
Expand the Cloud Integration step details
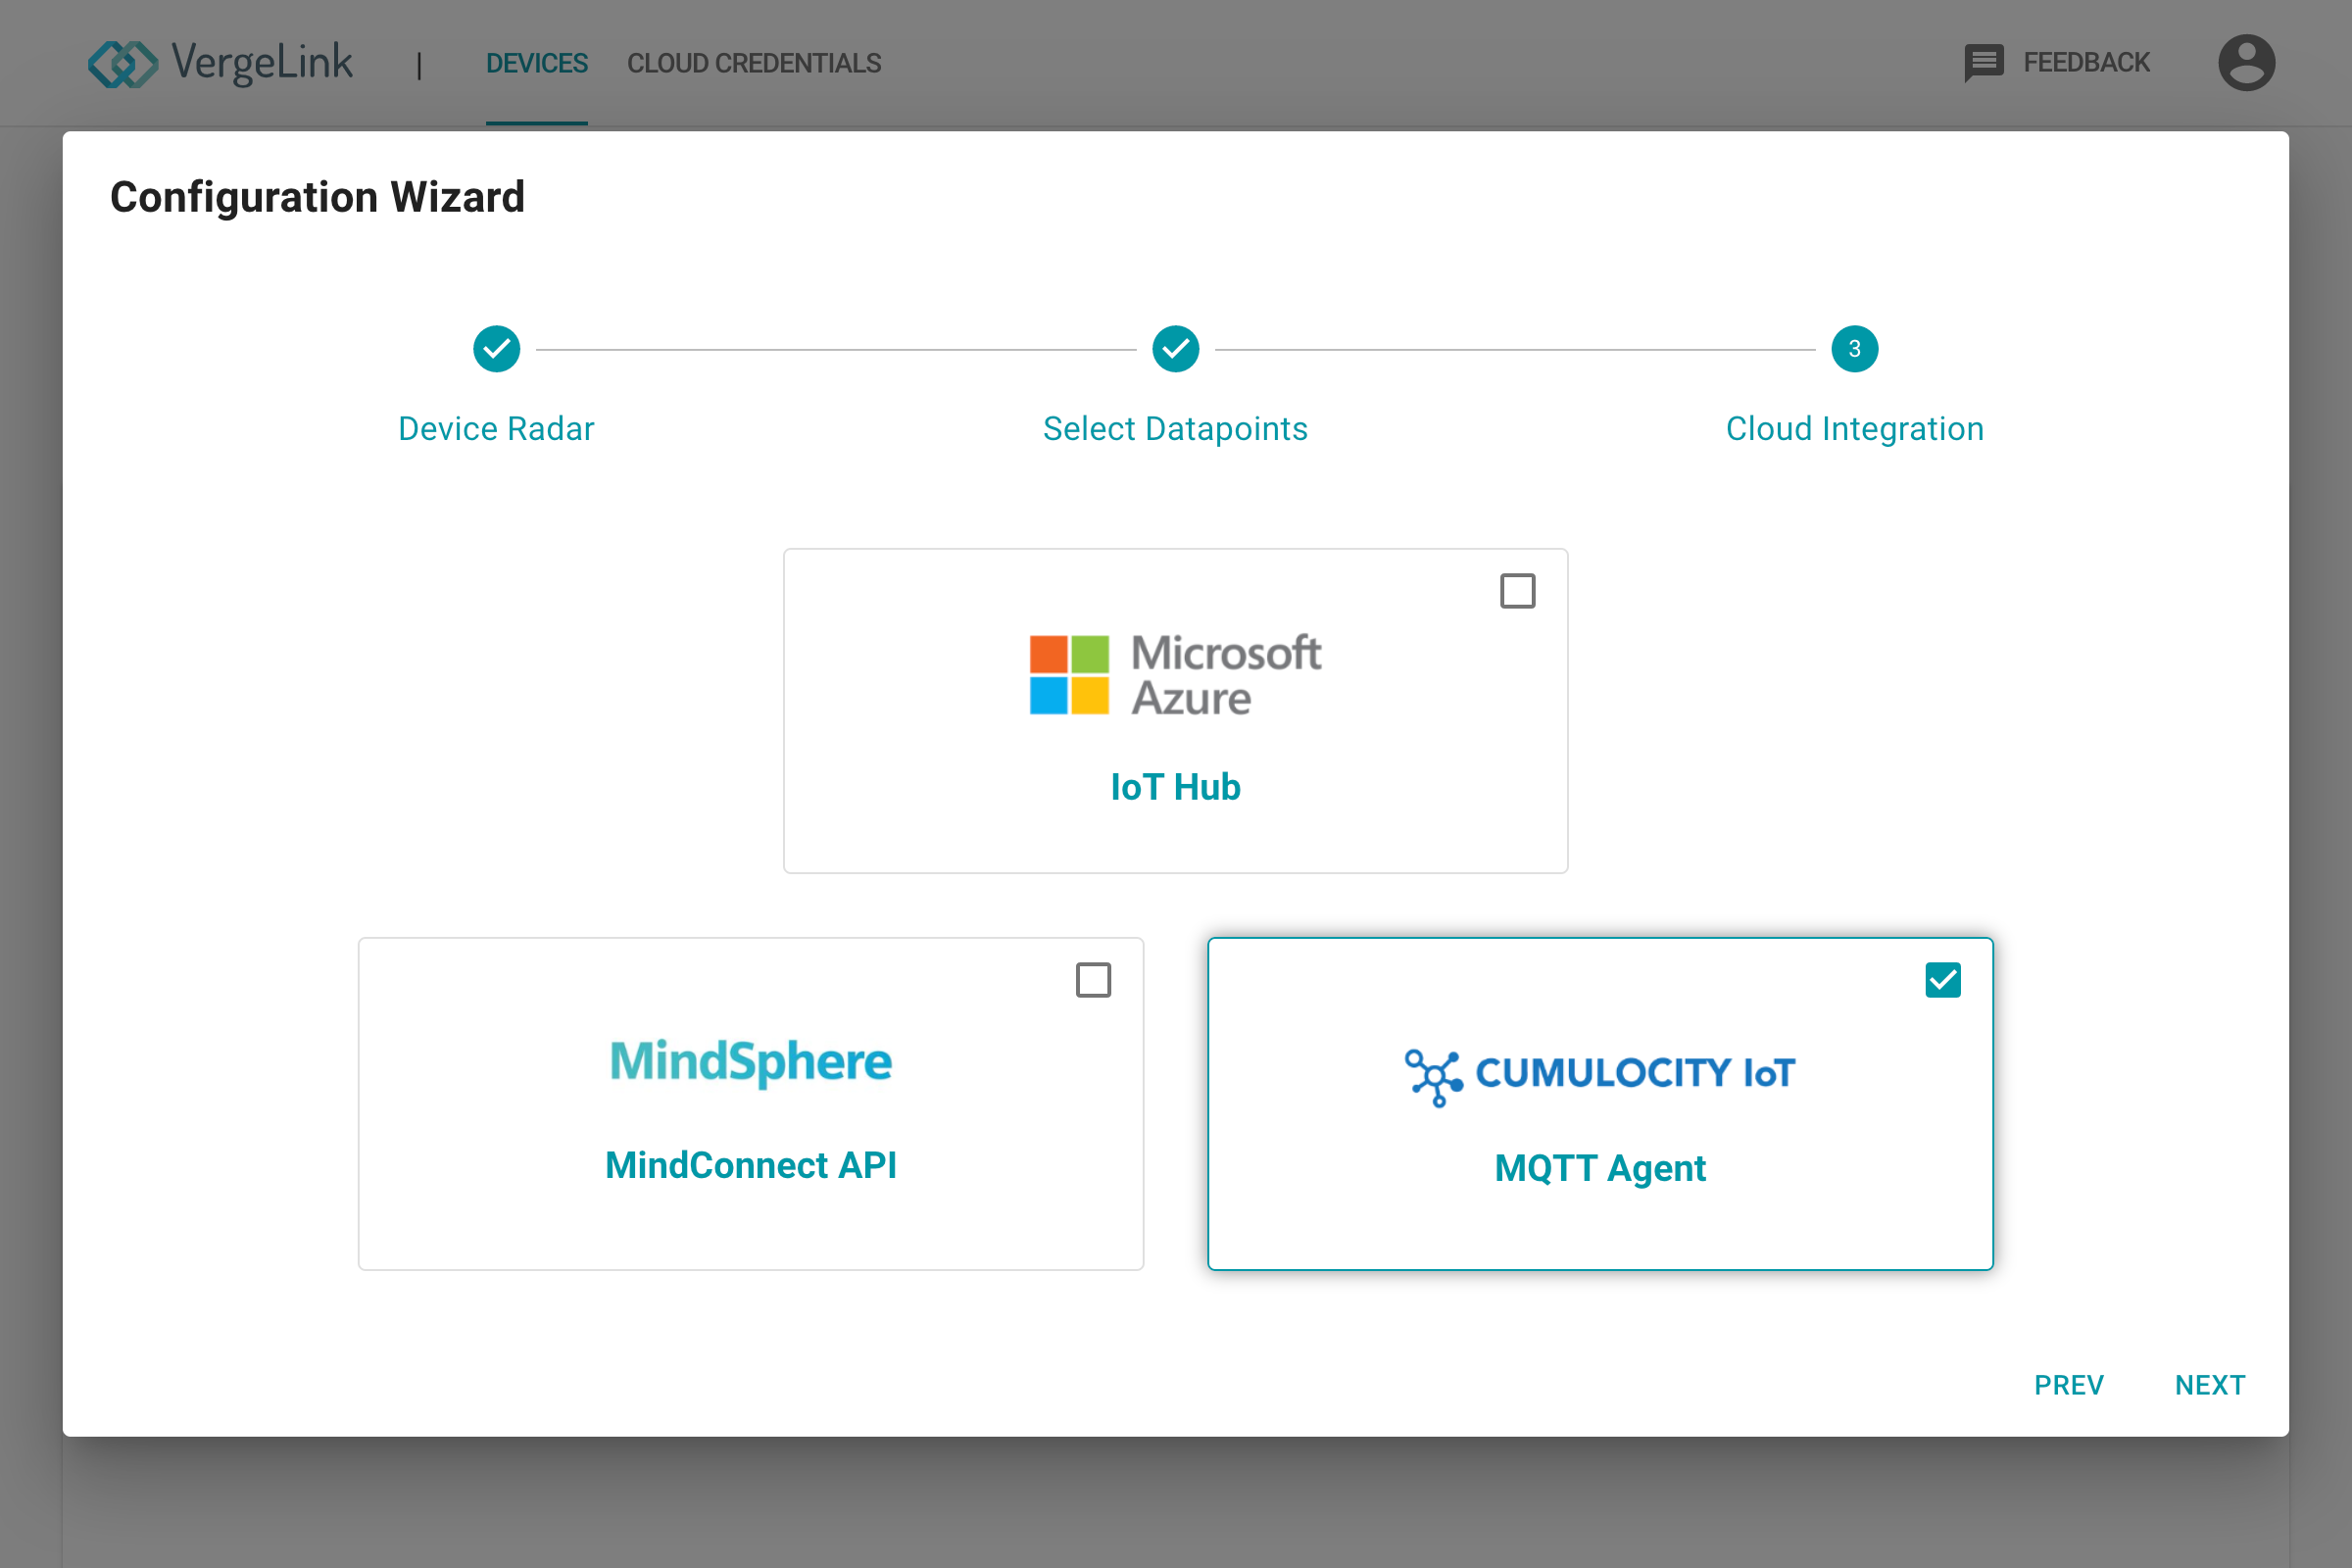click(x=1853, y=350)
